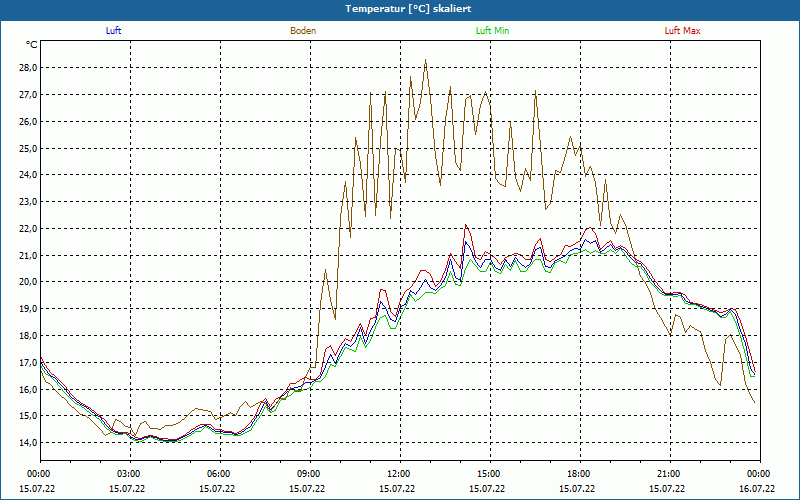Click the 03:00 time axis label
800x500 pixels.
tap(129, 474)
